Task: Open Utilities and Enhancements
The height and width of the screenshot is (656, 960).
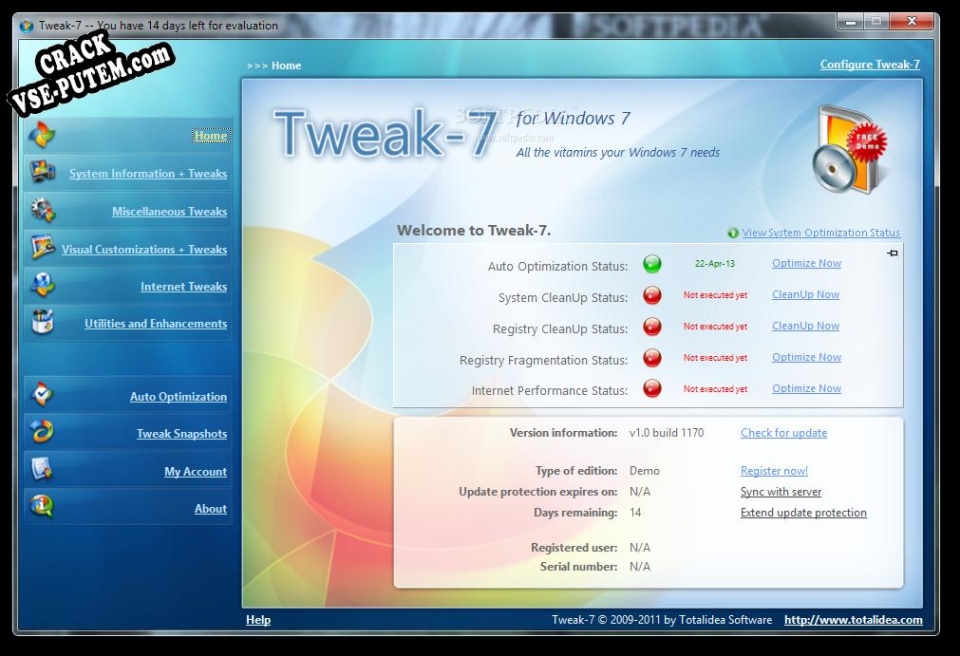Action: (156, 323)
